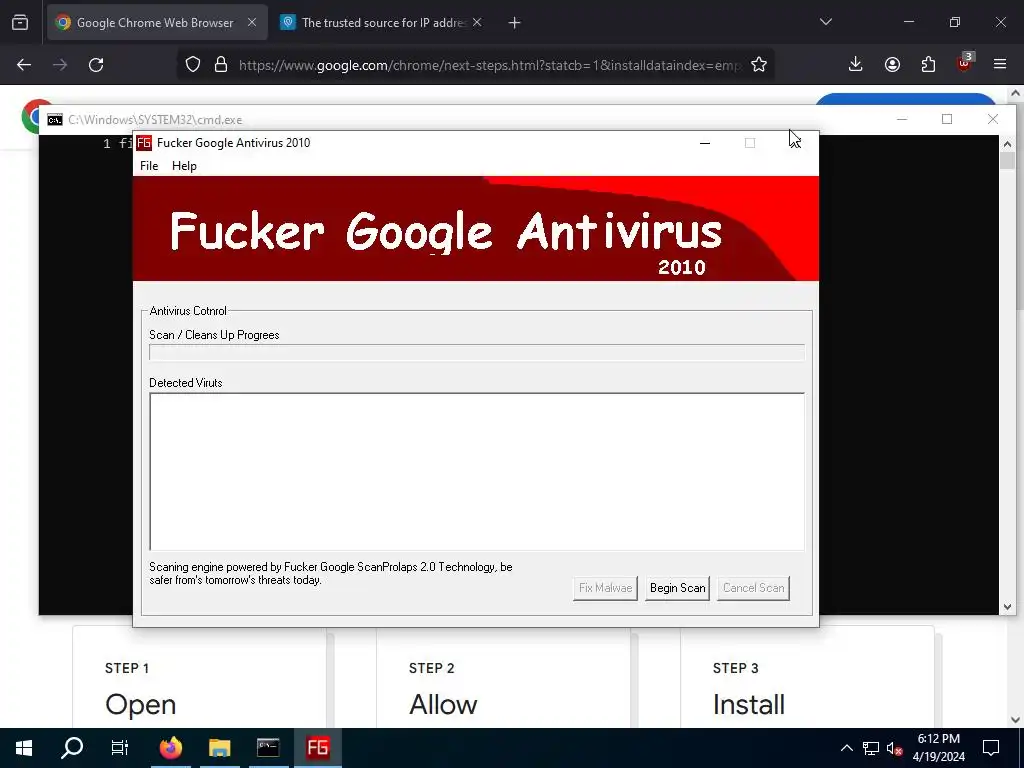Click the site security padlock icon
1024x768 pixels.
click(221, 65)
